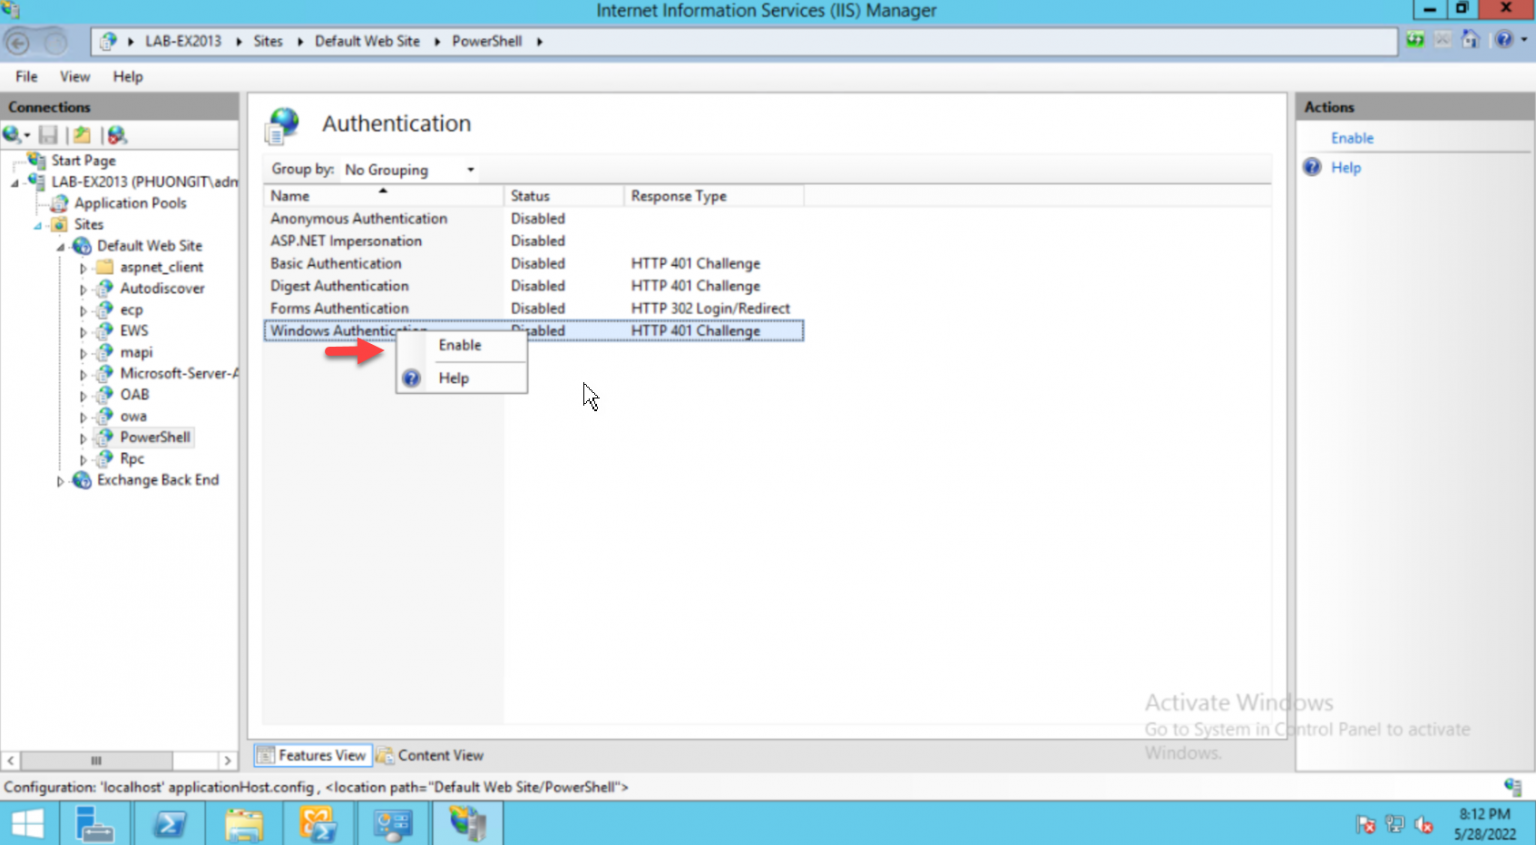1536x845 pixels.
Task: Click the Home icon in the address bar
Action: click(x=1470, y=41)
